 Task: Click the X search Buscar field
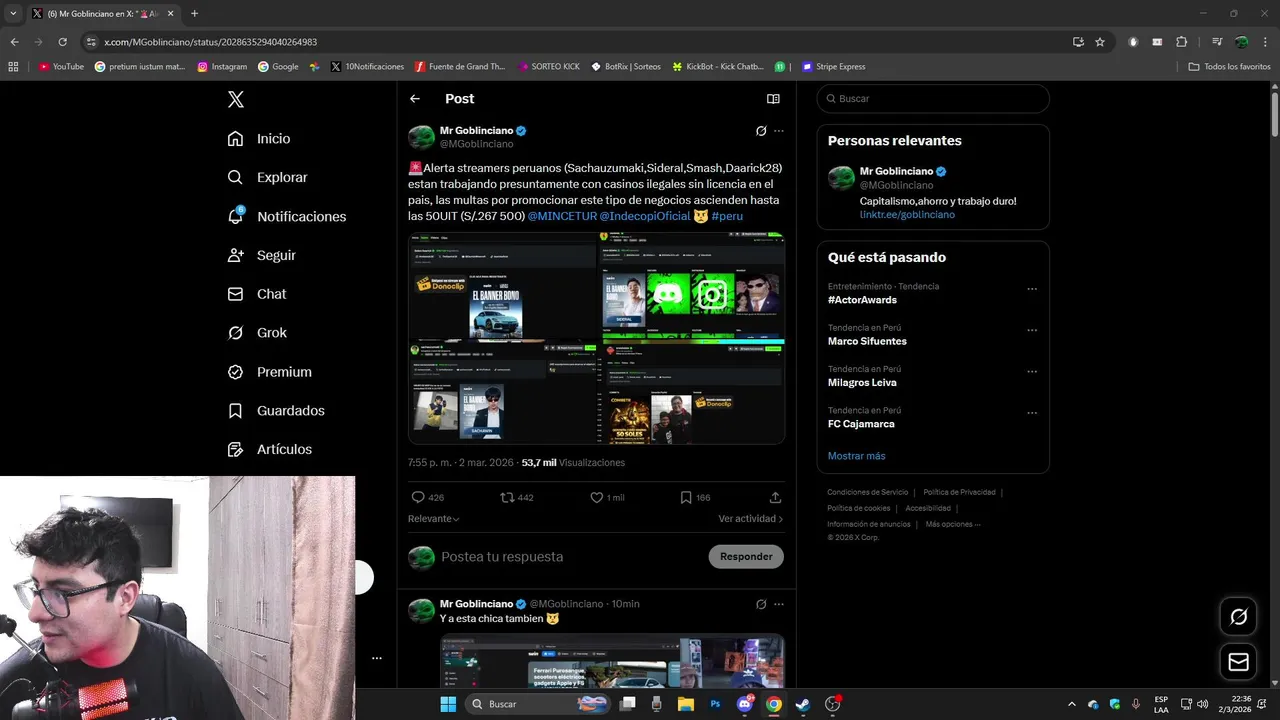pos(933,99)
